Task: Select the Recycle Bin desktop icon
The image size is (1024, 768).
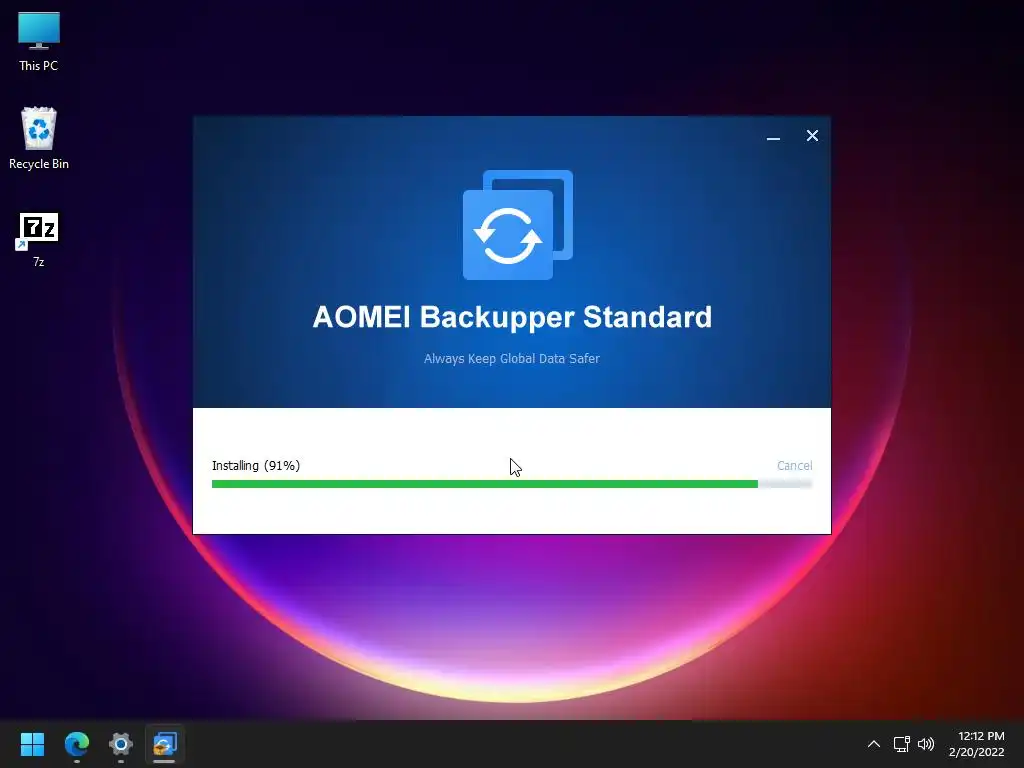Action: (x=39, y=138)
